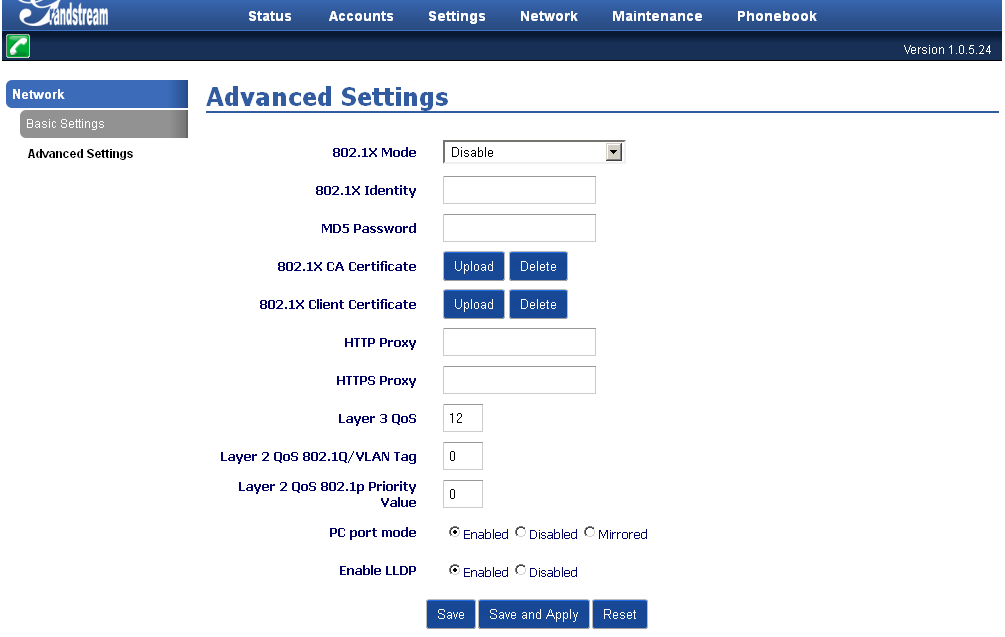Click the green phone icon
This screenshot has height=637, width=1005.
pyautogui.click(x=18, y=46)
